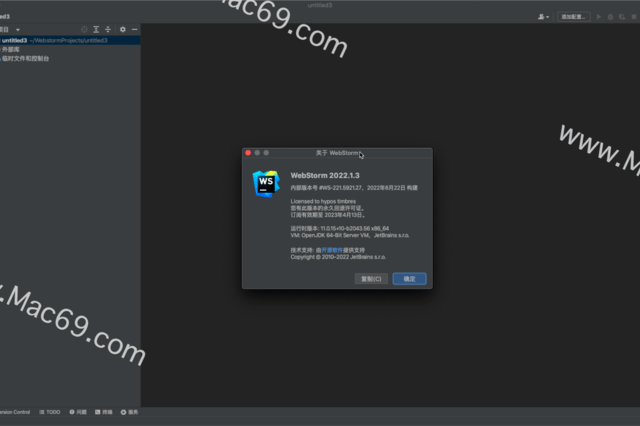Viewport: 640px width, 426px height.
Task: Collapse all items in Project panel
Action: (108, 29)
